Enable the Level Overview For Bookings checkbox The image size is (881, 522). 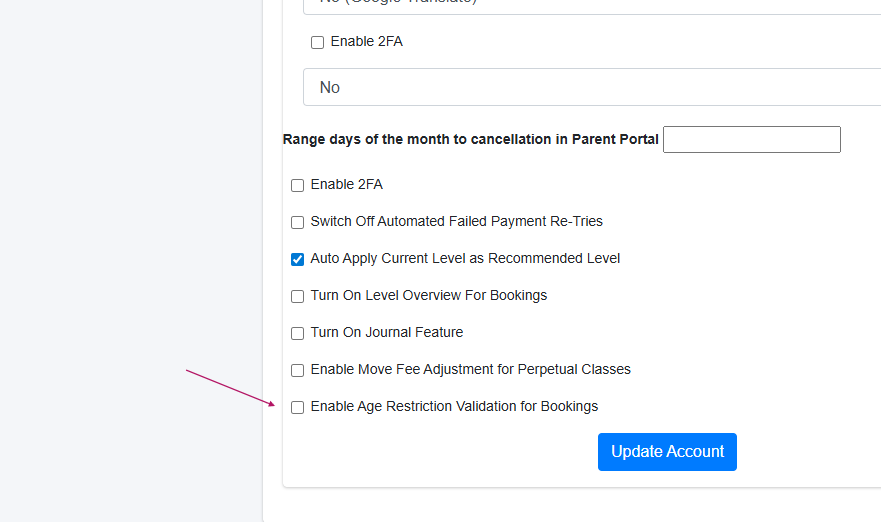click(297, 296)
